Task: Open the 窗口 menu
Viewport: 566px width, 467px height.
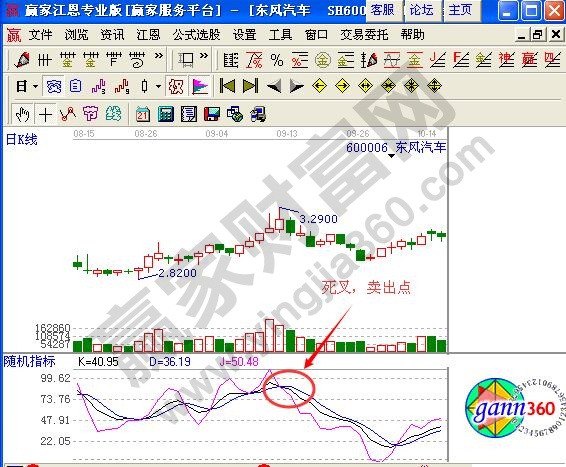Action: click(x=316, y=35)
